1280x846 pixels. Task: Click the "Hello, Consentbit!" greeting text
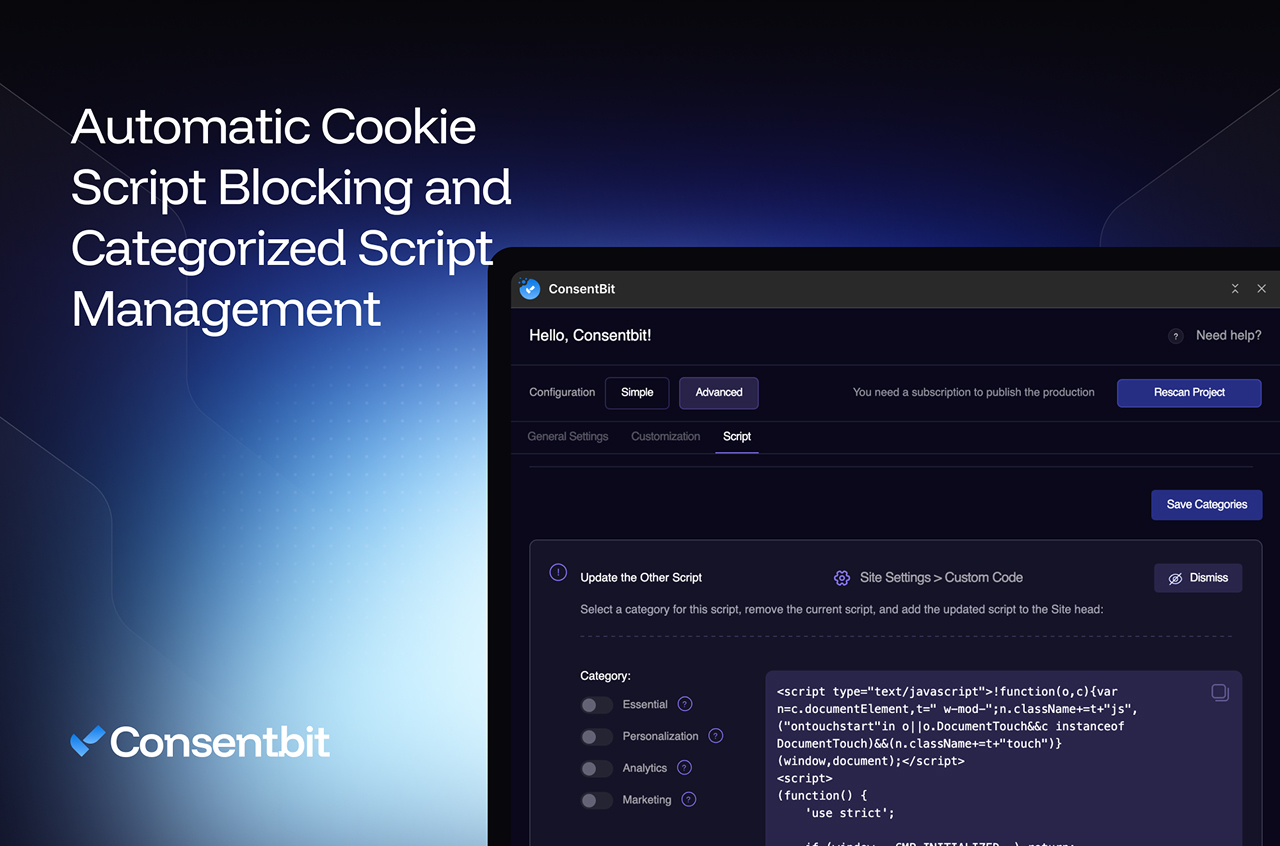point(590,335)
